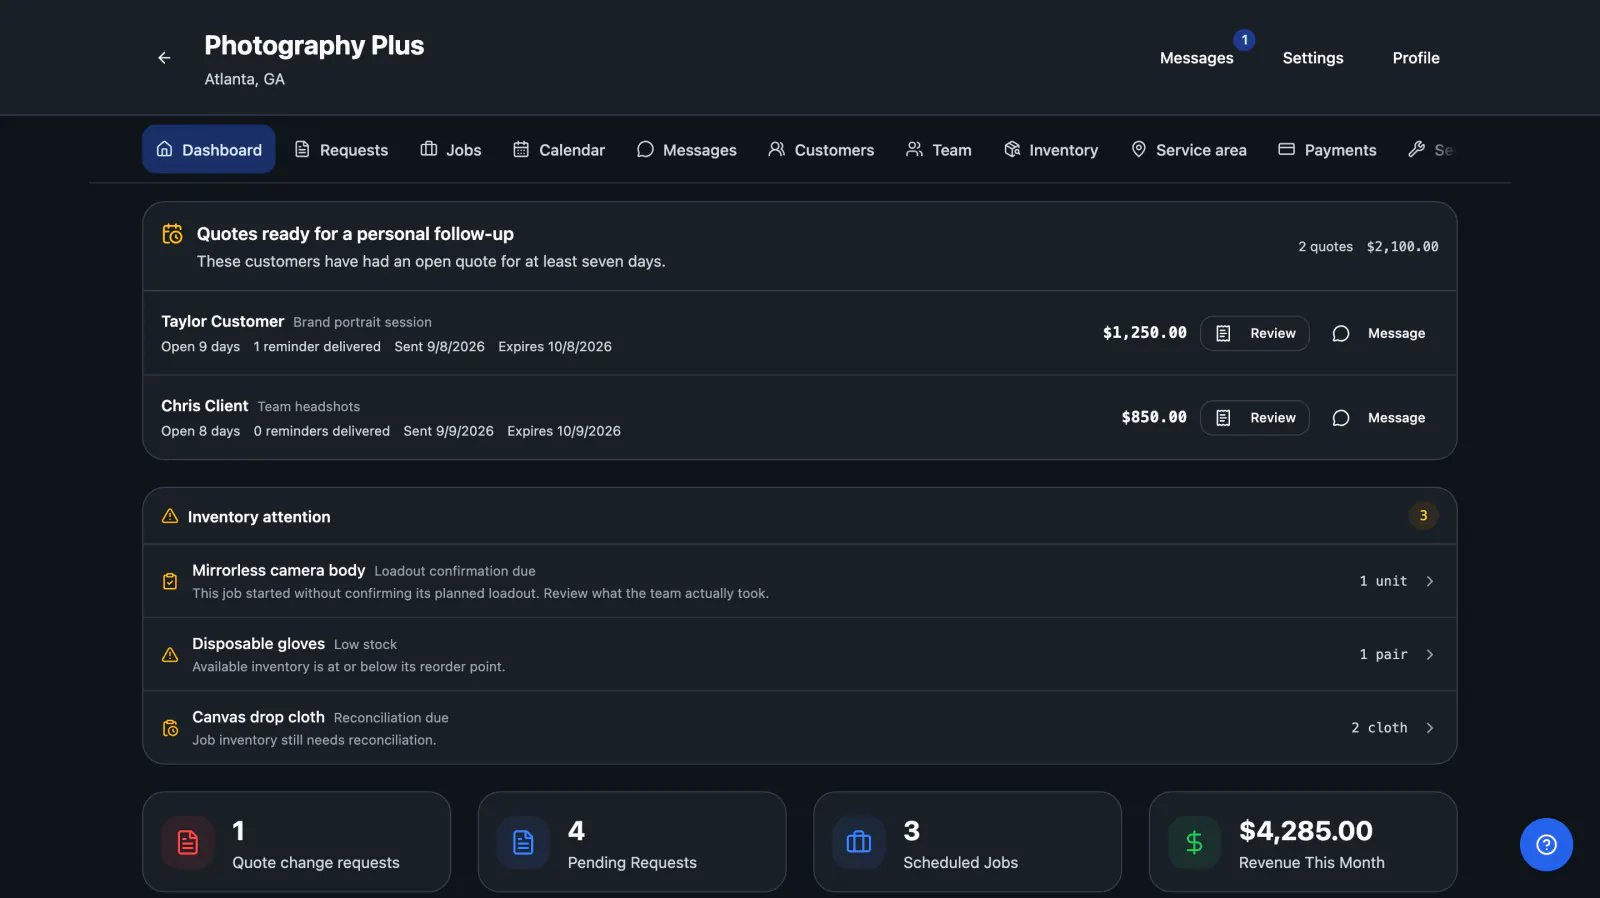Go to the Payments tab
1600x898 pixels.
coord(1327,149)
